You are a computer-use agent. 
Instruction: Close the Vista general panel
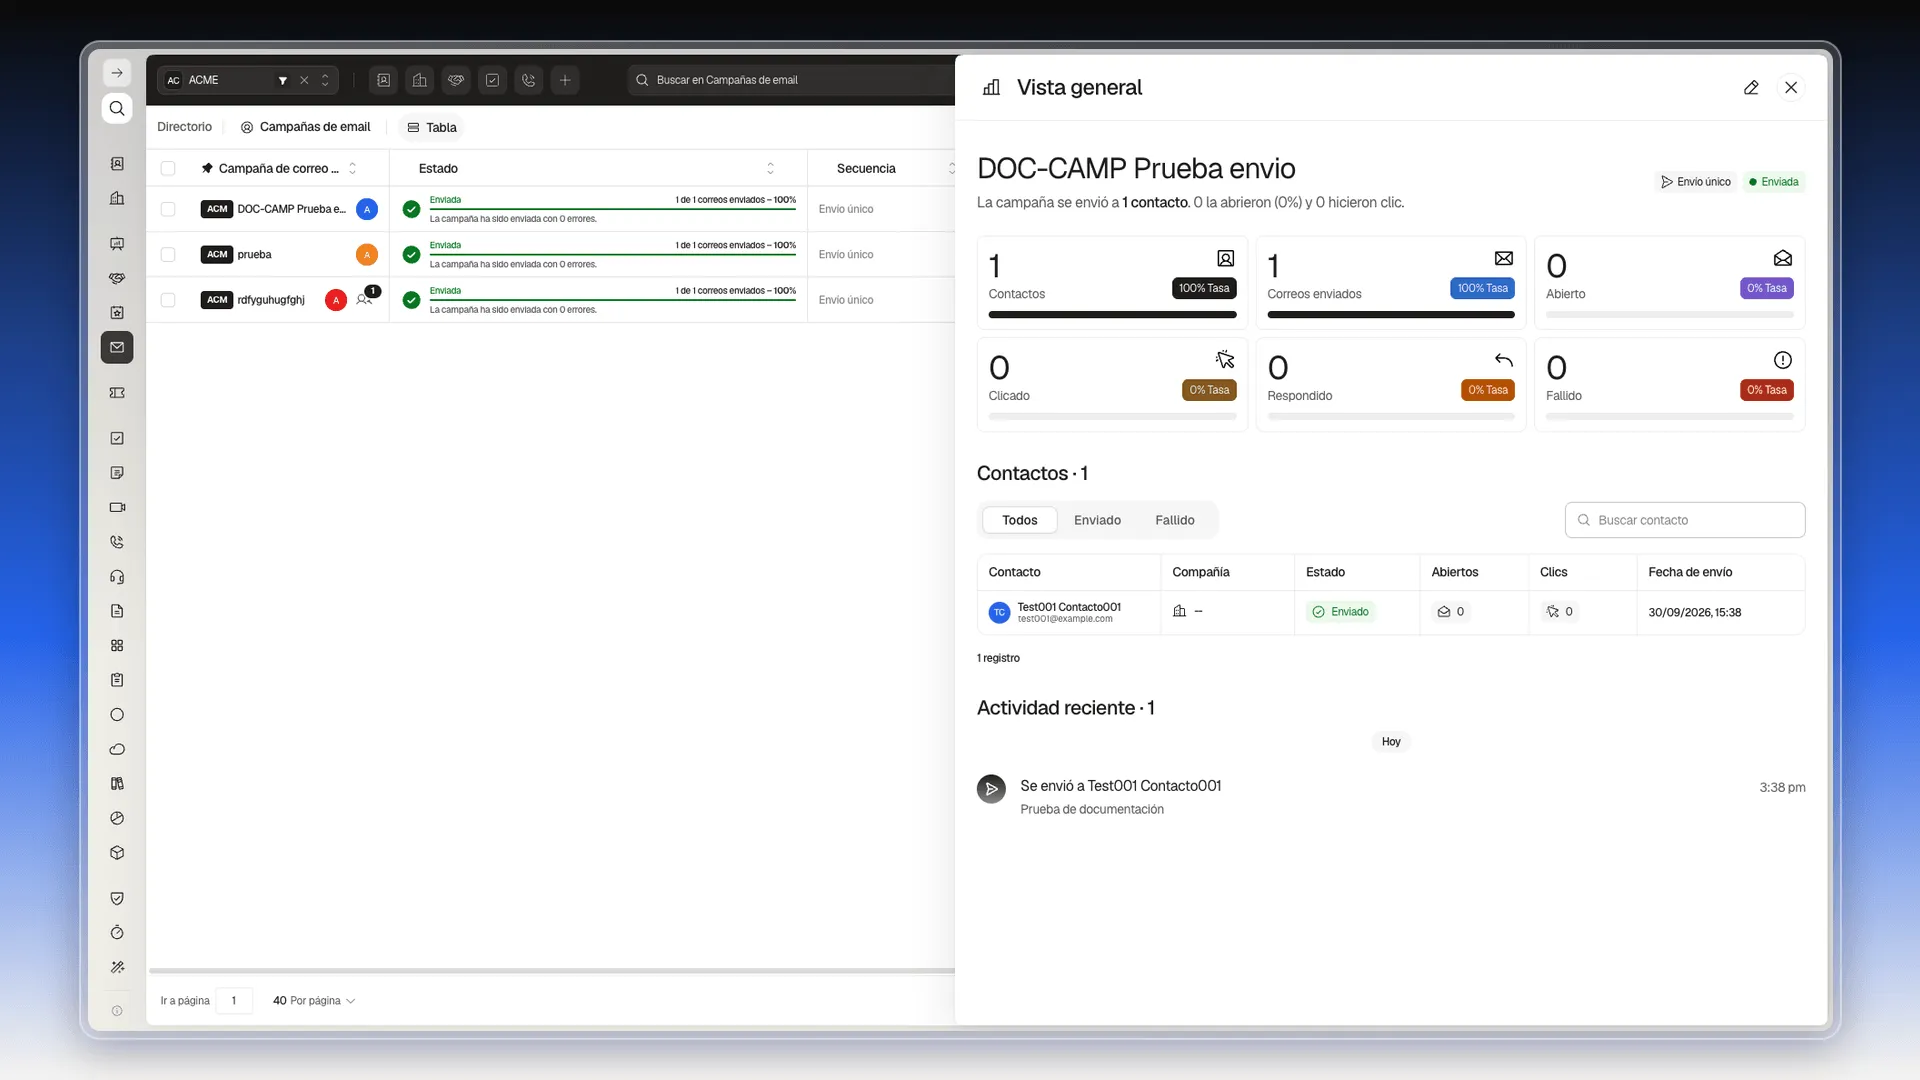click(1791, 88)
